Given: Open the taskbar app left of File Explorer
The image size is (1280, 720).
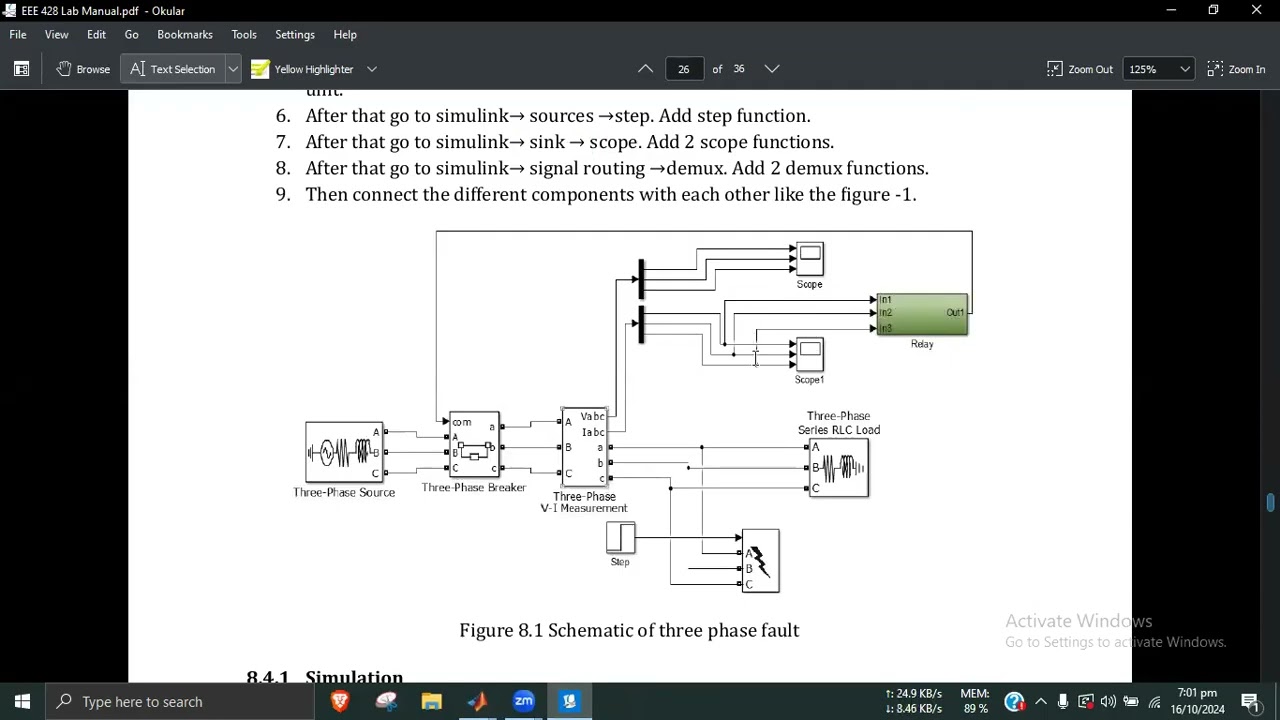Looking at the screenshot, I should click(x=386, y=702).
